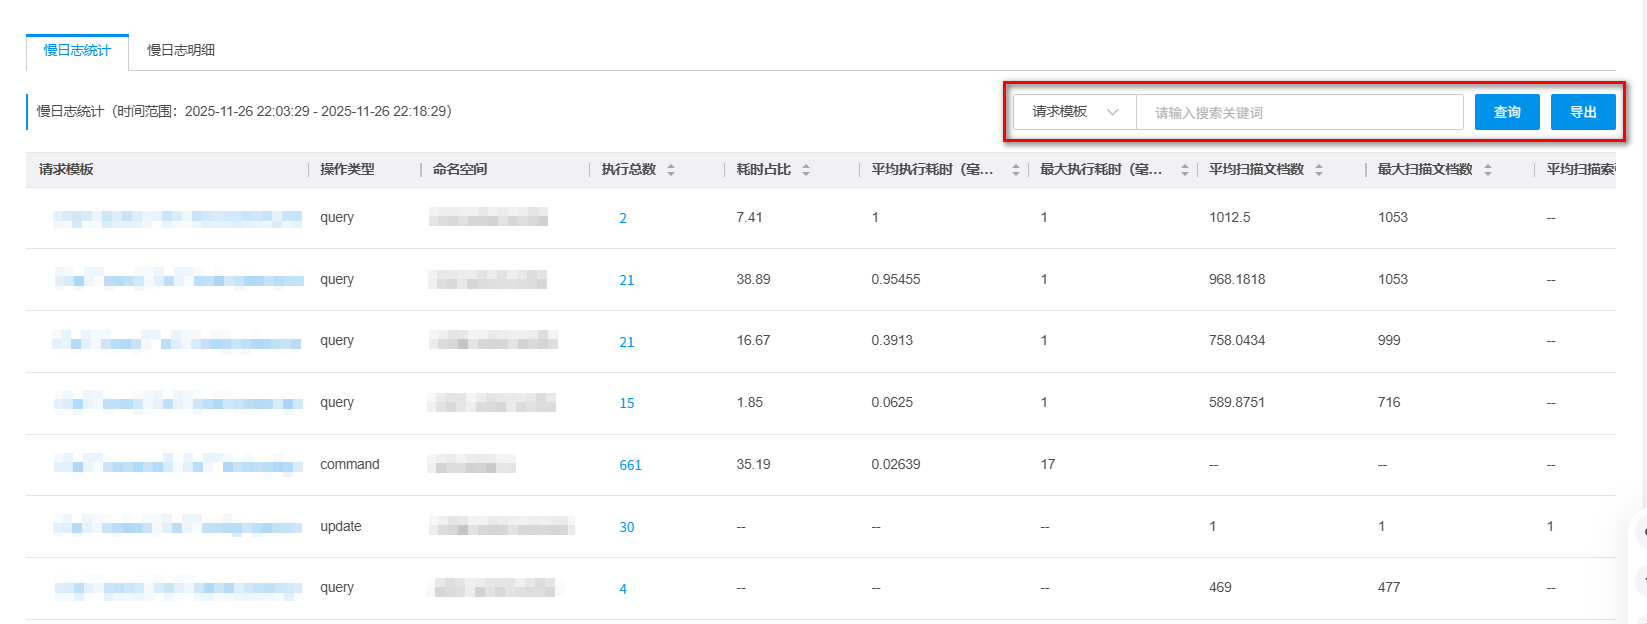The image size is (1647, 624).
Task: Open execution count link 661
Action: click(630, 465)
